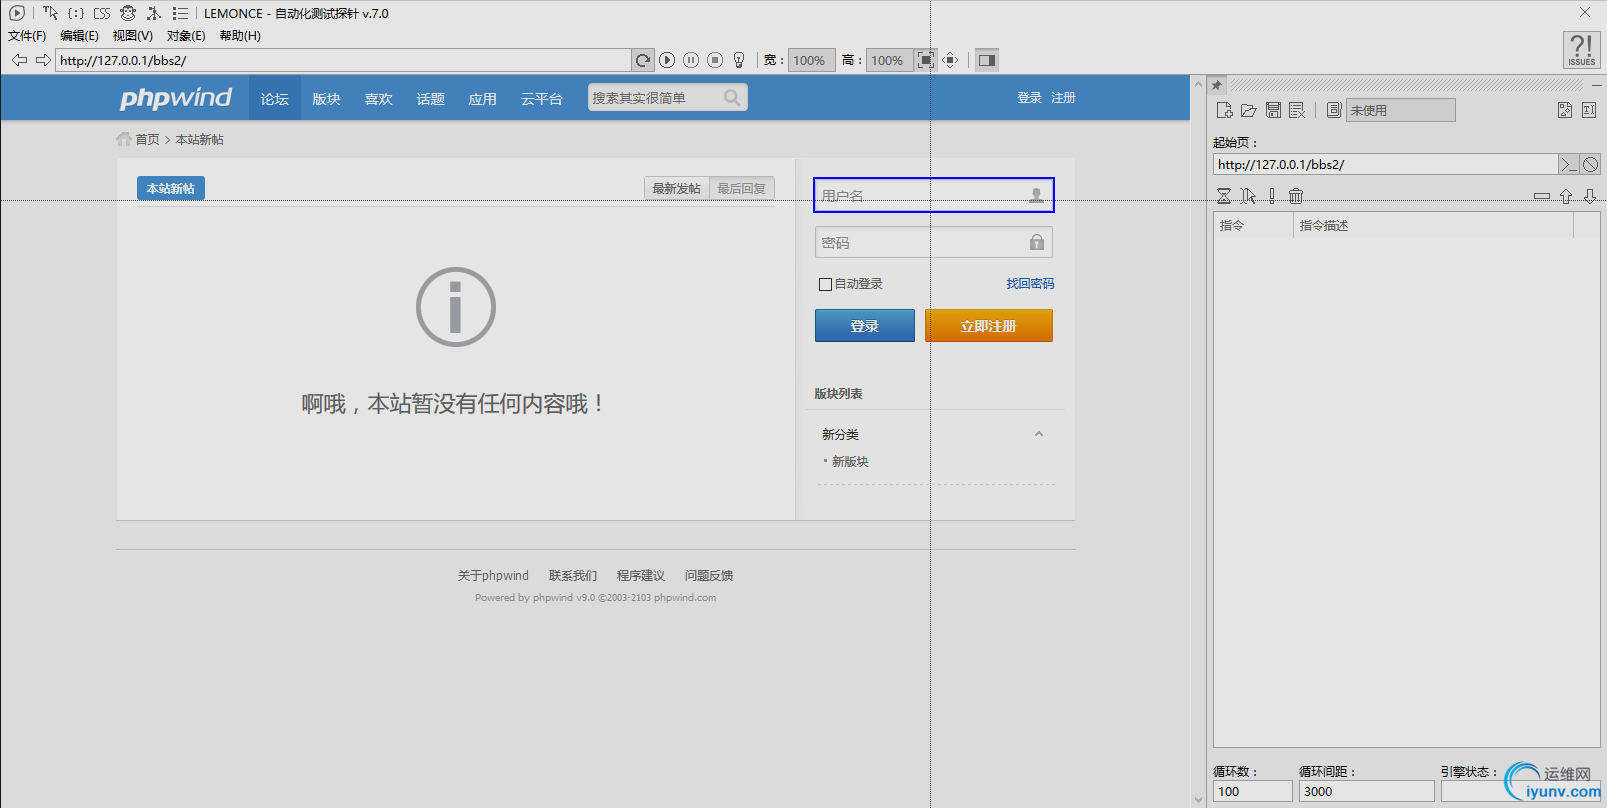
Task: Save the current script
Action: pos(1273,110)
